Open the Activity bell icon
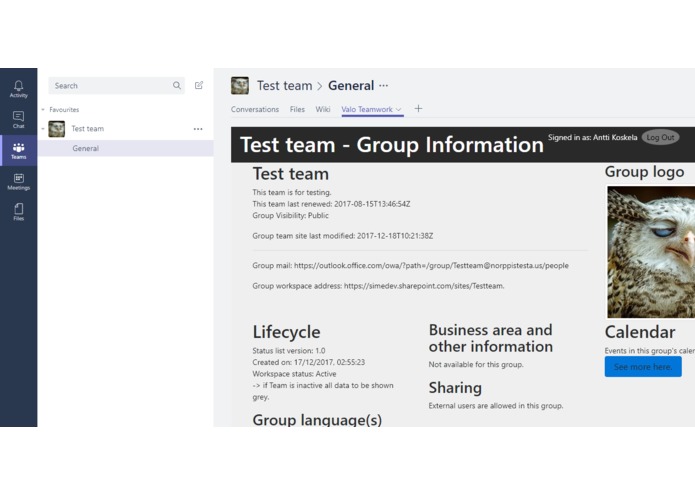Image resolution: width=695 pixels, height=494 pixels. 19,89
